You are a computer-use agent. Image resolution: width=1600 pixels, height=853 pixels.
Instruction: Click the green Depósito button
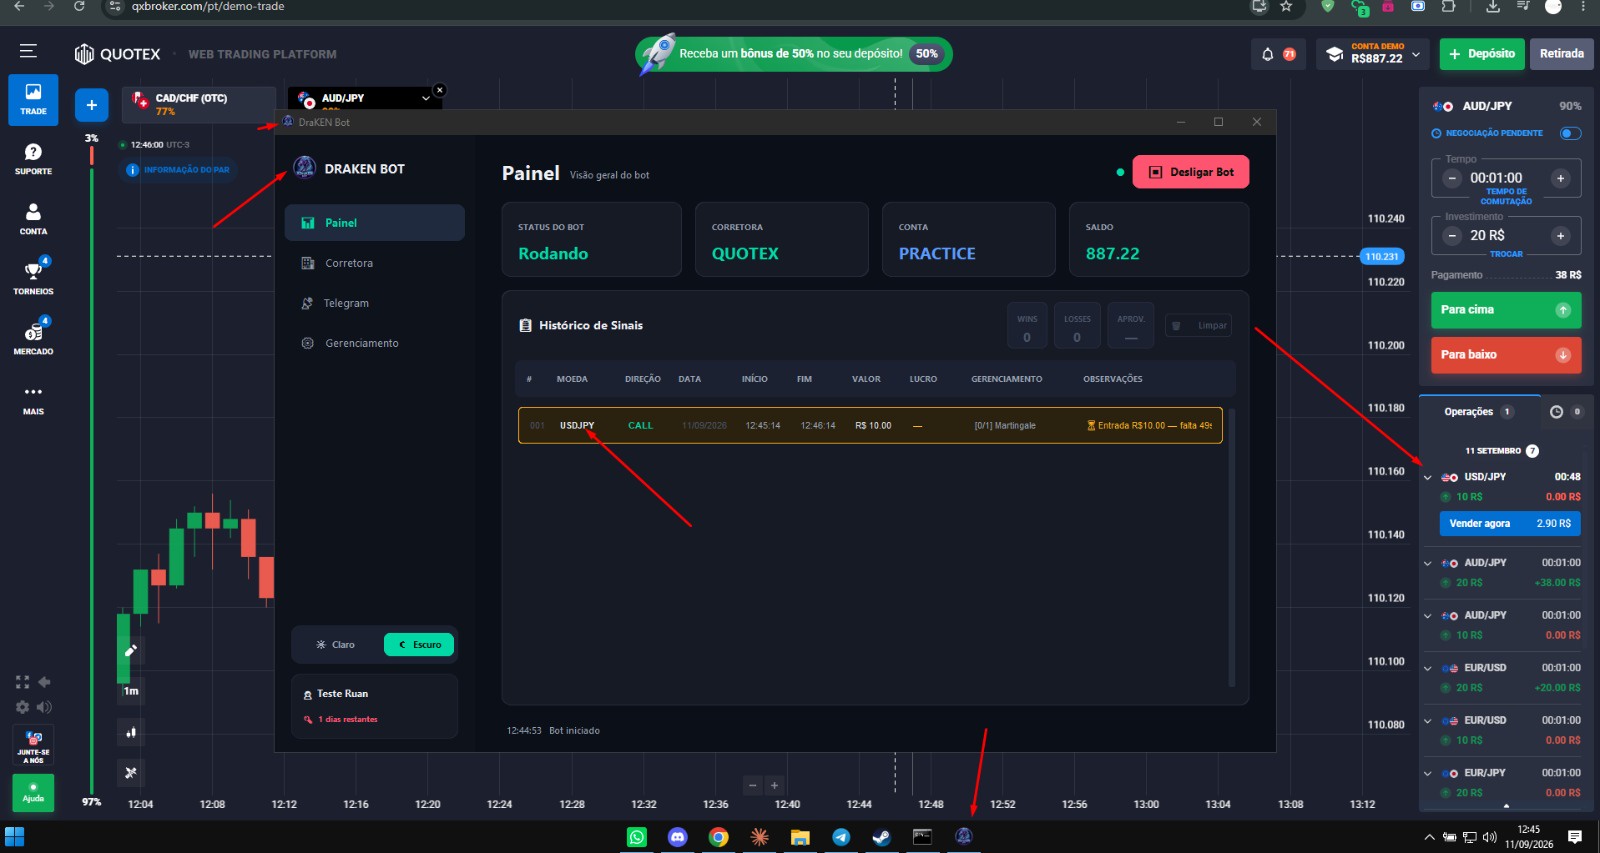[1482, 54]
